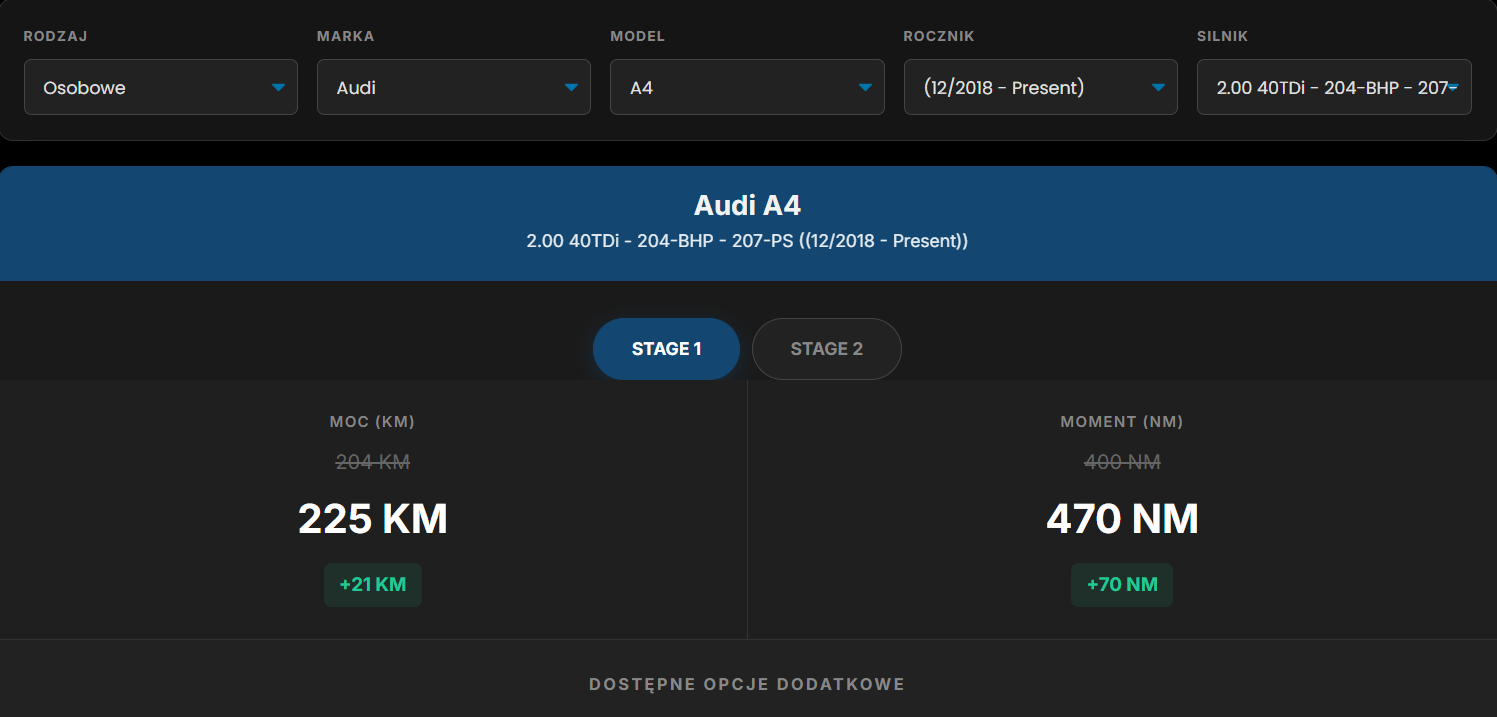The image size is (1497, 717).
Task: Click the DOSTĘPNE OPCJE DODATKOWE heading
Action: point(747,684)
